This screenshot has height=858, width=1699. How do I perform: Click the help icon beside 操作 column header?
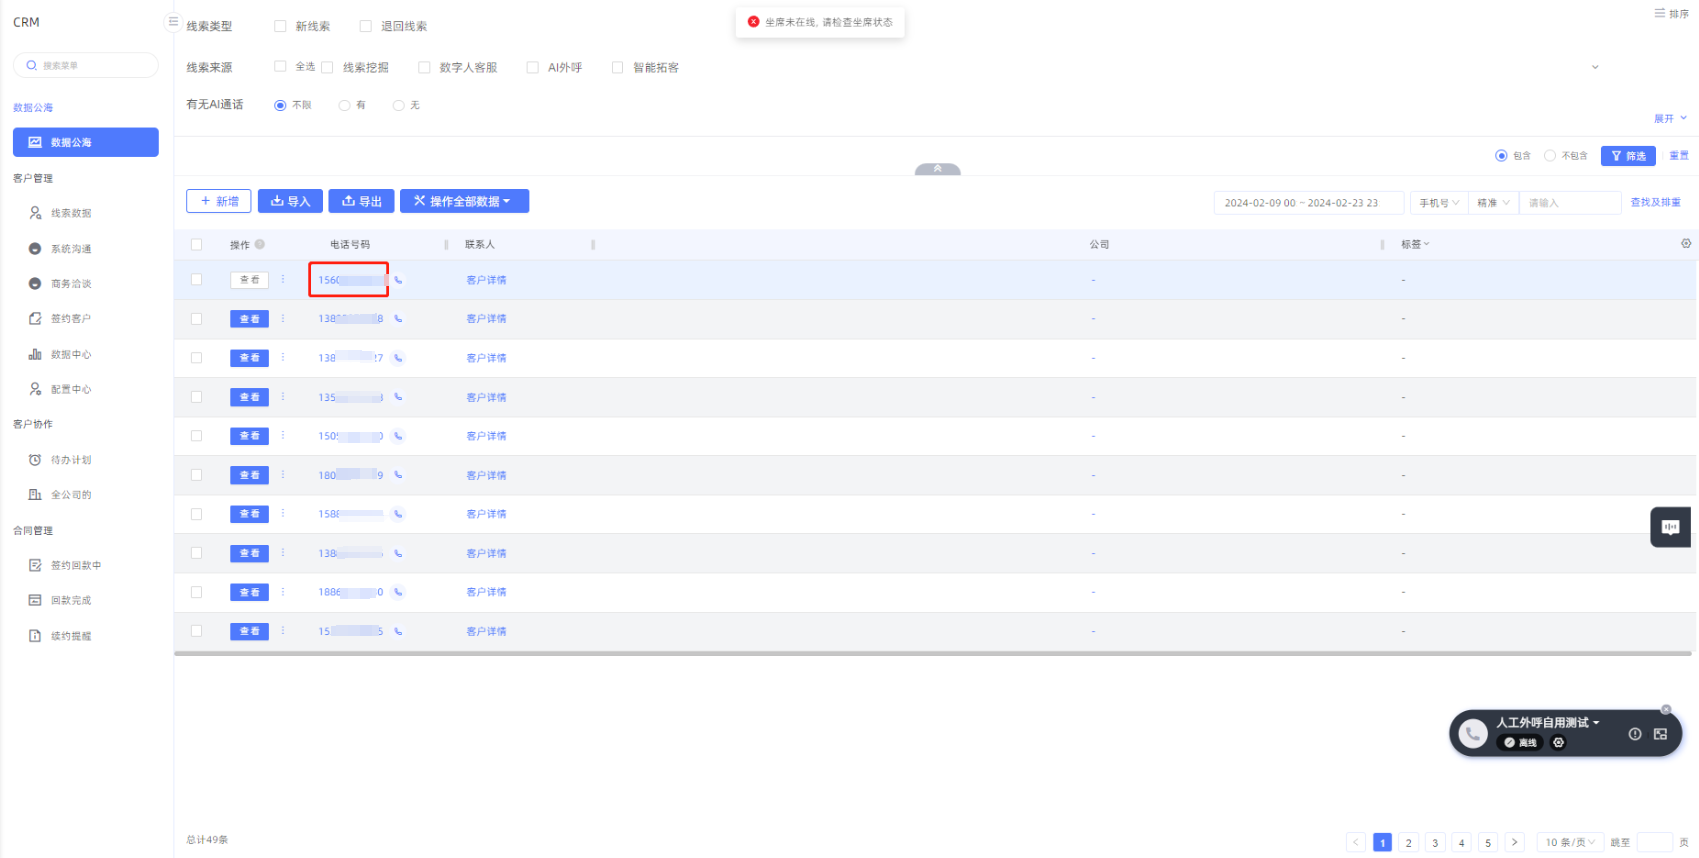click(x=260, y=244)
